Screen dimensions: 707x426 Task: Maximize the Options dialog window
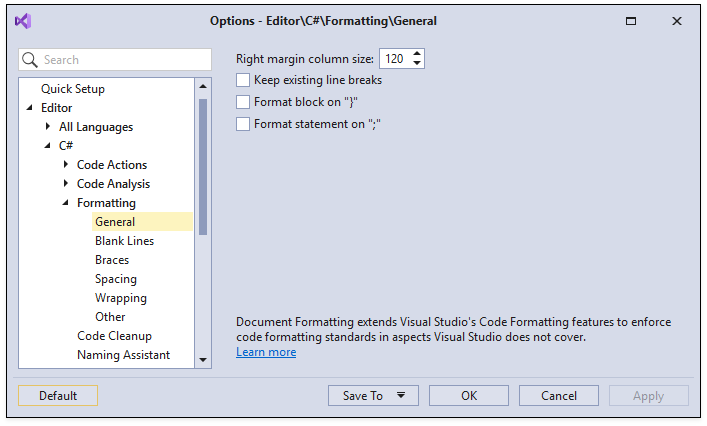pos(631,21)
